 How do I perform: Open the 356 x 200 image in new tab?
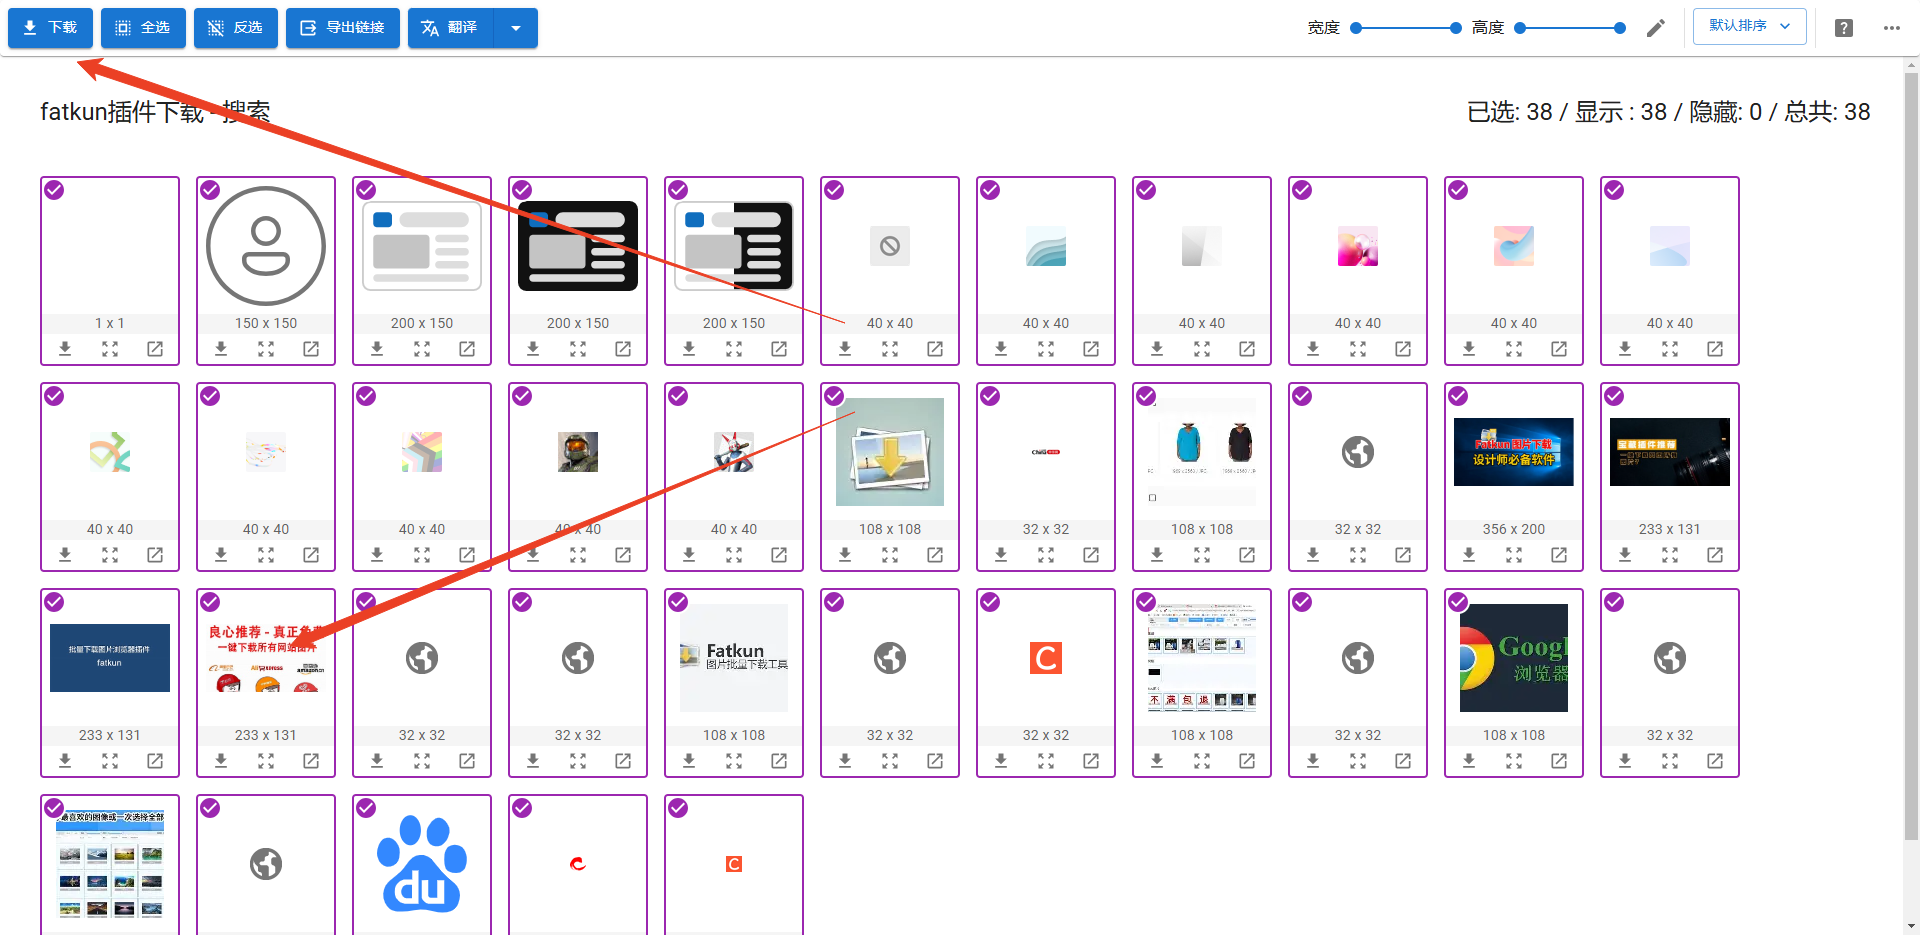(1559, 555)
